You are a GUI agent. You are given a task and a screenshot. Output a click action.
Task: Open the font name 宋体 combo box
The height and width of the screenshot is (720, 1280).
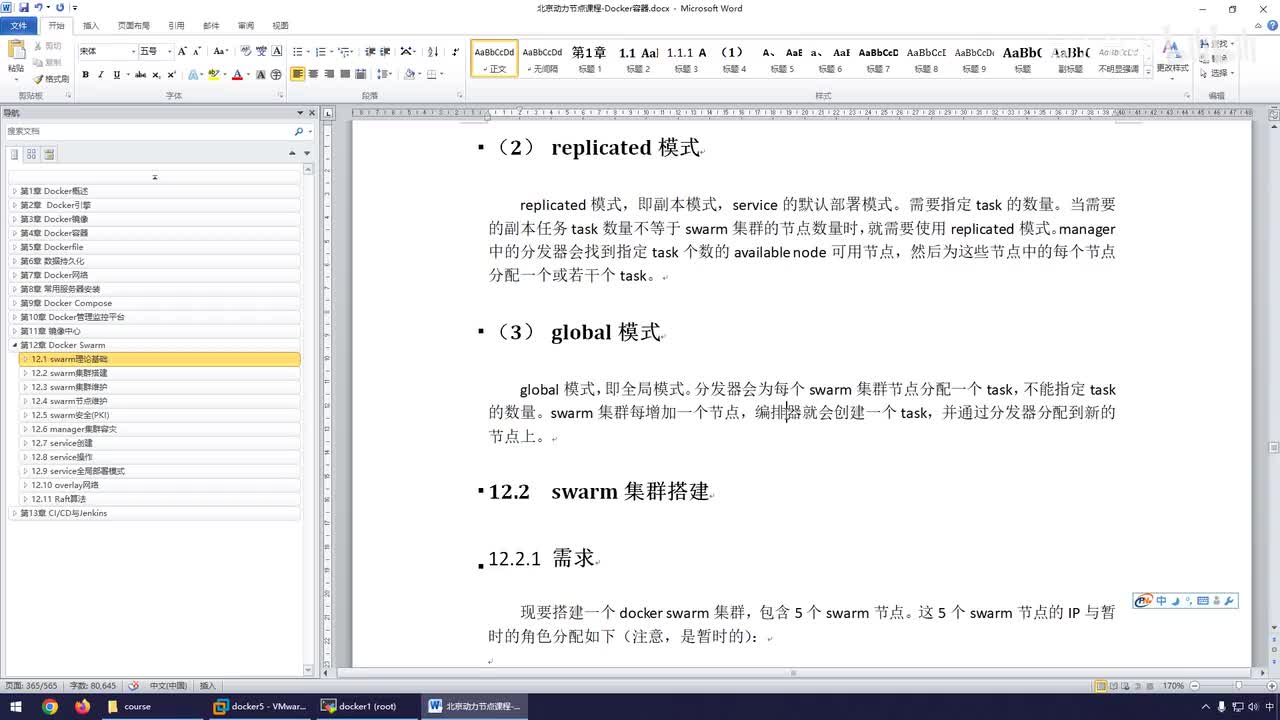pyautogui.click(x=107, y=51)
